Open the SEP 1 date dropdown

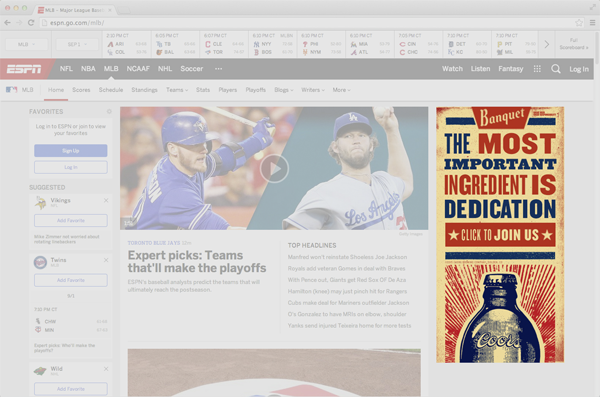[77, 44]
